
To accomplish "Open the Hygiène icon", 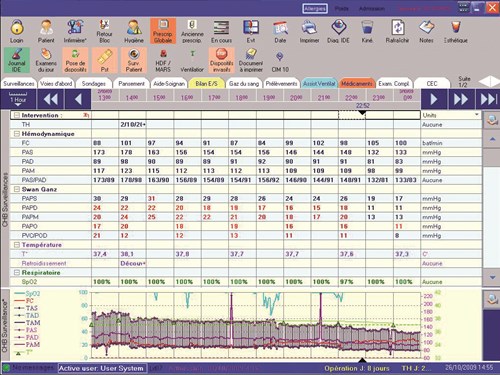I will pyautogui.click(x=134, y=31).
